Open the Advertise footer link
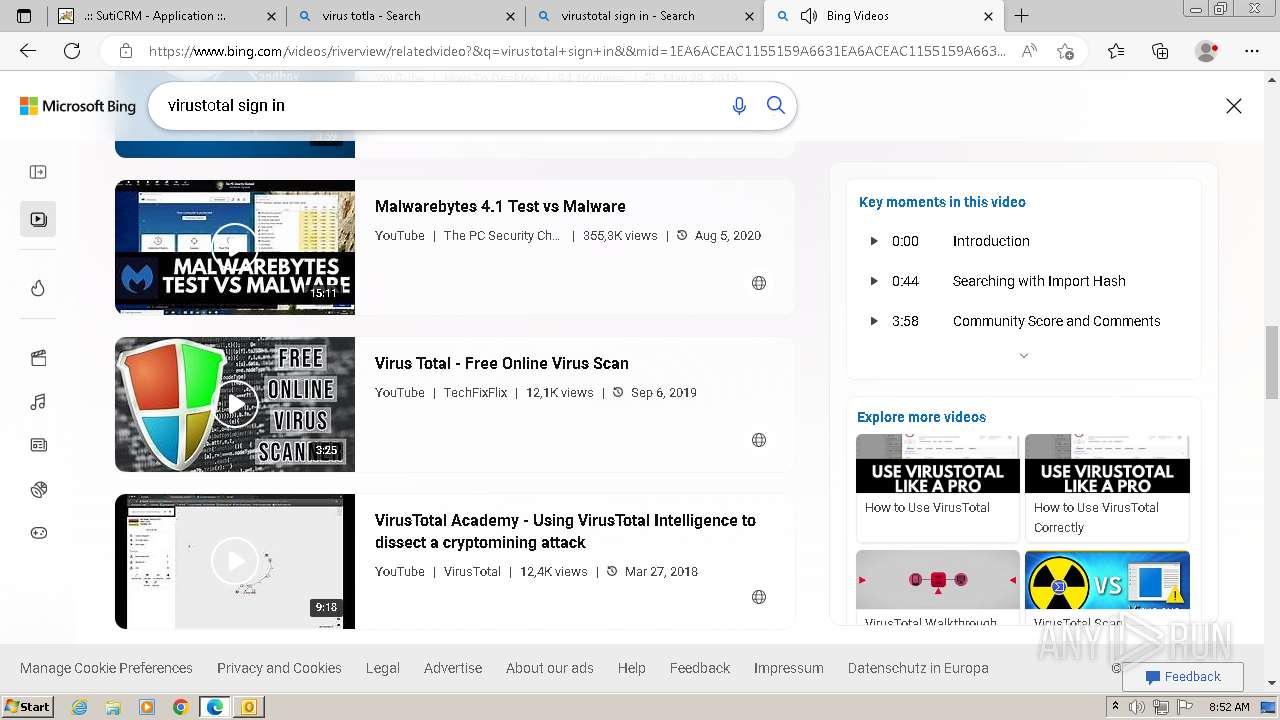 click(x=453, y=668)
